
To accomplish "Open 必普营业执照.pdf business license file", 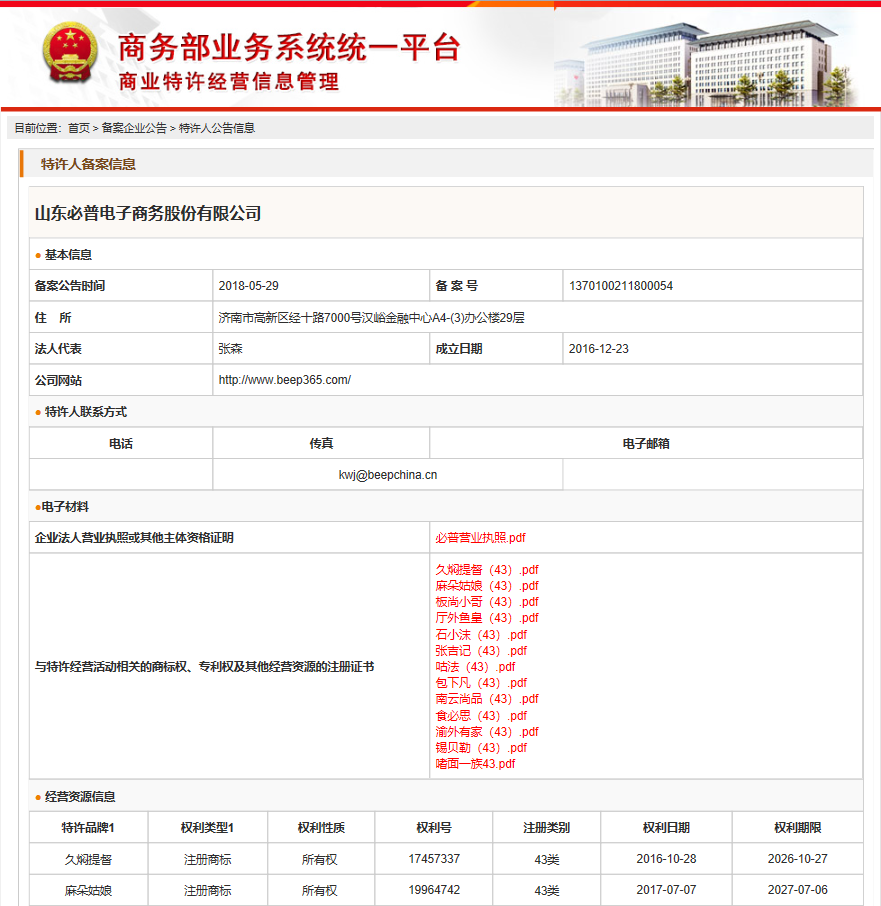I will click(x=481, y=538).
